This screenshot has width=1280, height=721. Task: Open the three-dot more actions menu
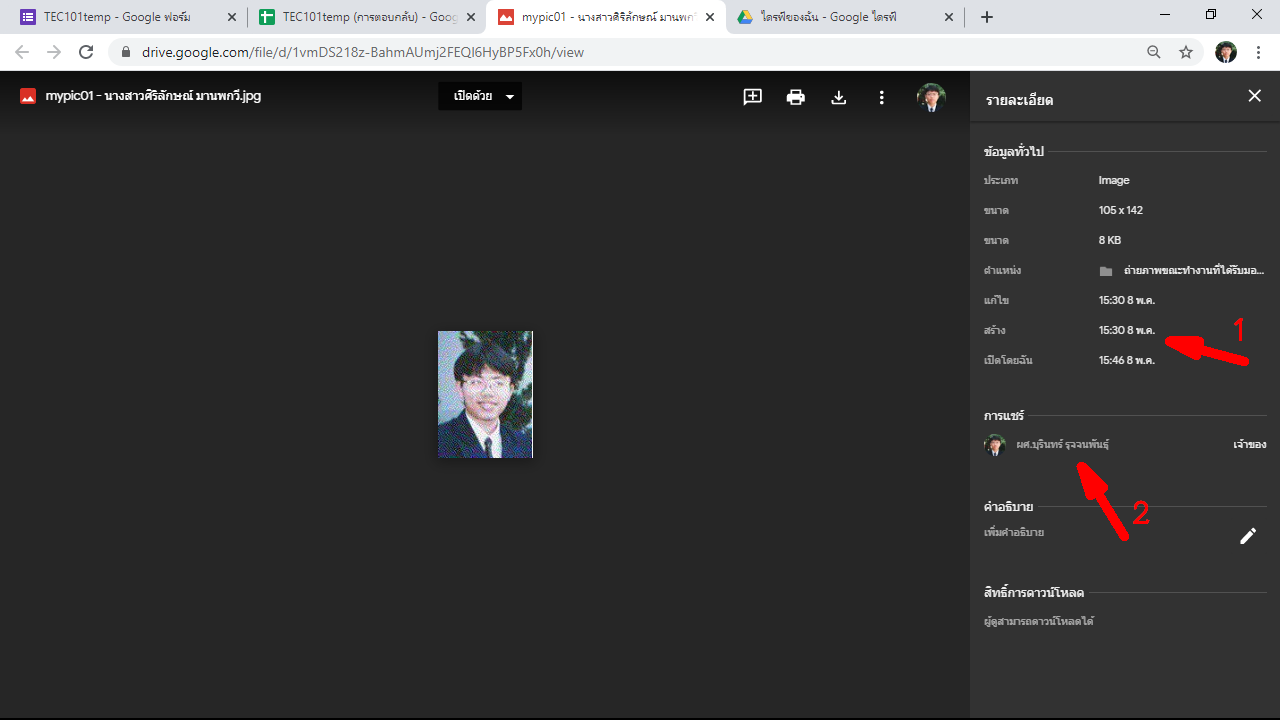pos(881,97)
